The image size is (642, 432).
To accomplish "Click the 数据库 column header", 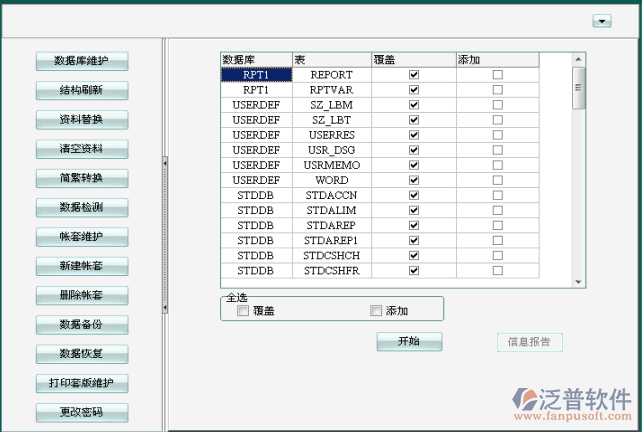I will pyautogui.click(x=255, y=60).
